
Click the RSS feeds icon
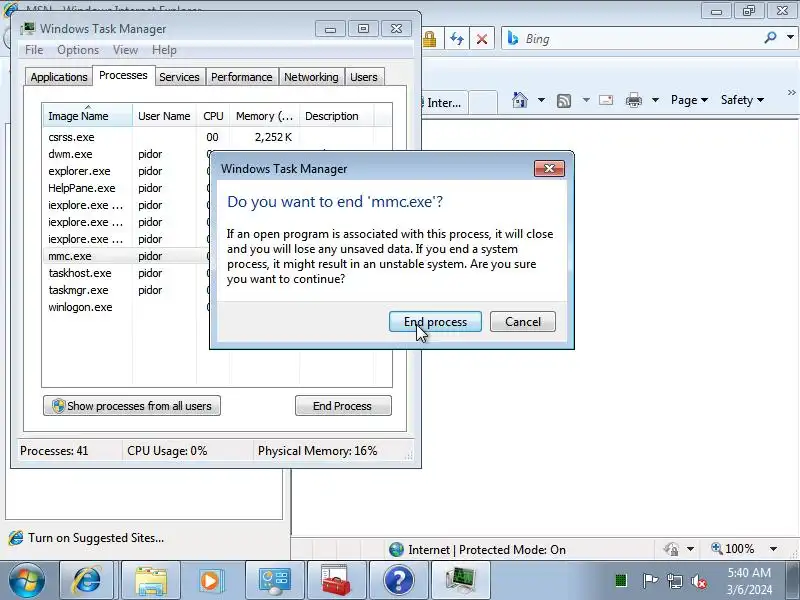tap(564, 101)
